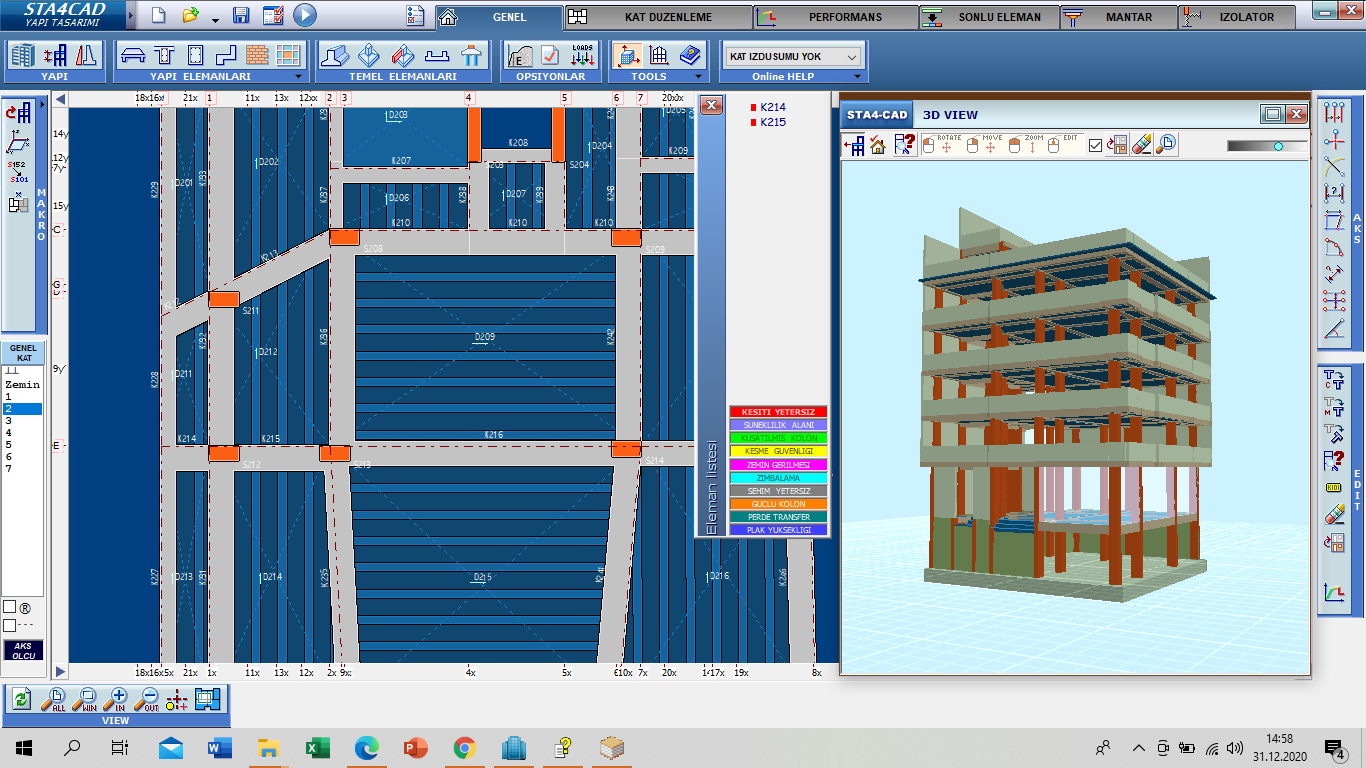This screenshot has width=1366, height=768.
Task: Toggle the checkbox in 3D VIEW toolbar
Action: [x=1095, y=145]
